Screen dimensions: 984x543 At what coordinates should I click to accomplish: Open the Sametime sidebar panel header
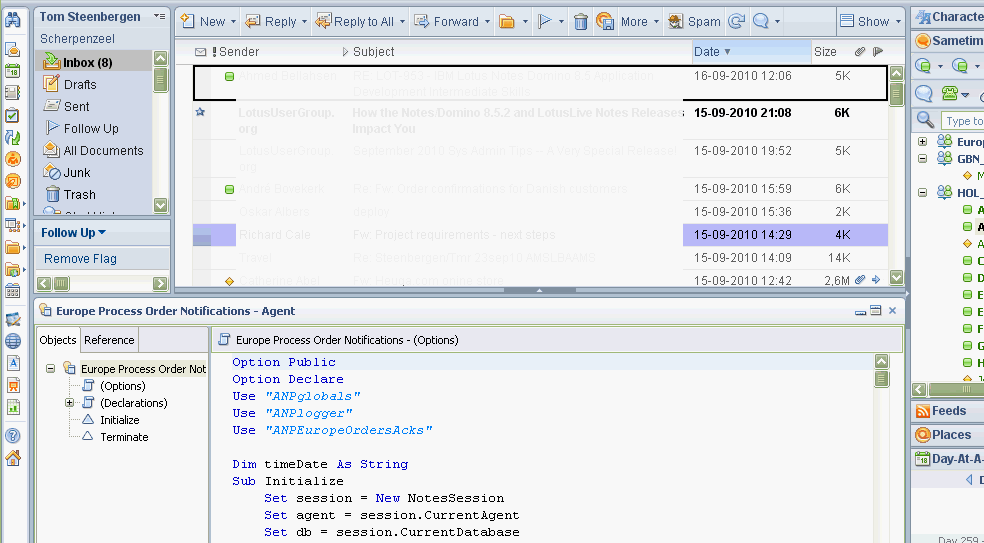948,41
